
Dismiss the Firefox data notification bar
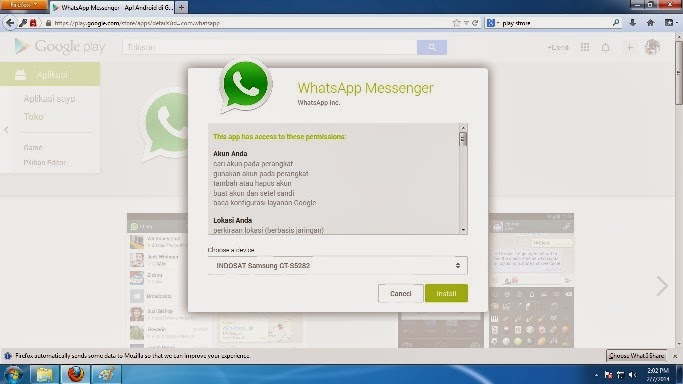click(x=675, y=356)
